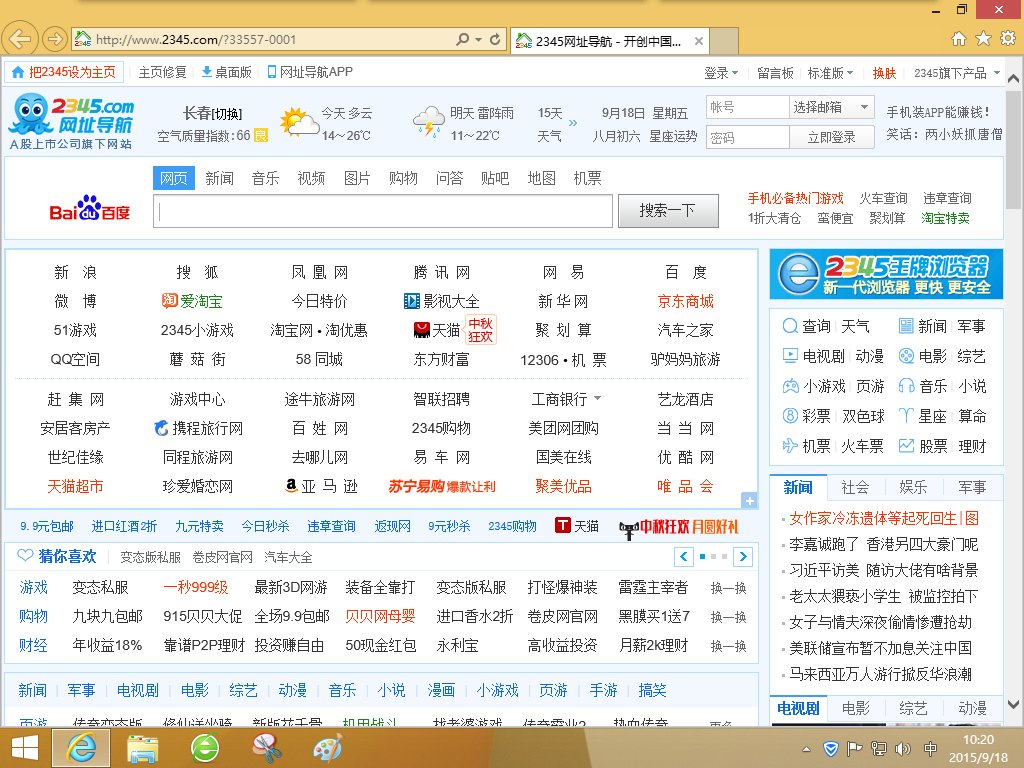The image size is (1024, 768).
Task: Open Internet Explorer from the taskbar
Action: (81, 747)
